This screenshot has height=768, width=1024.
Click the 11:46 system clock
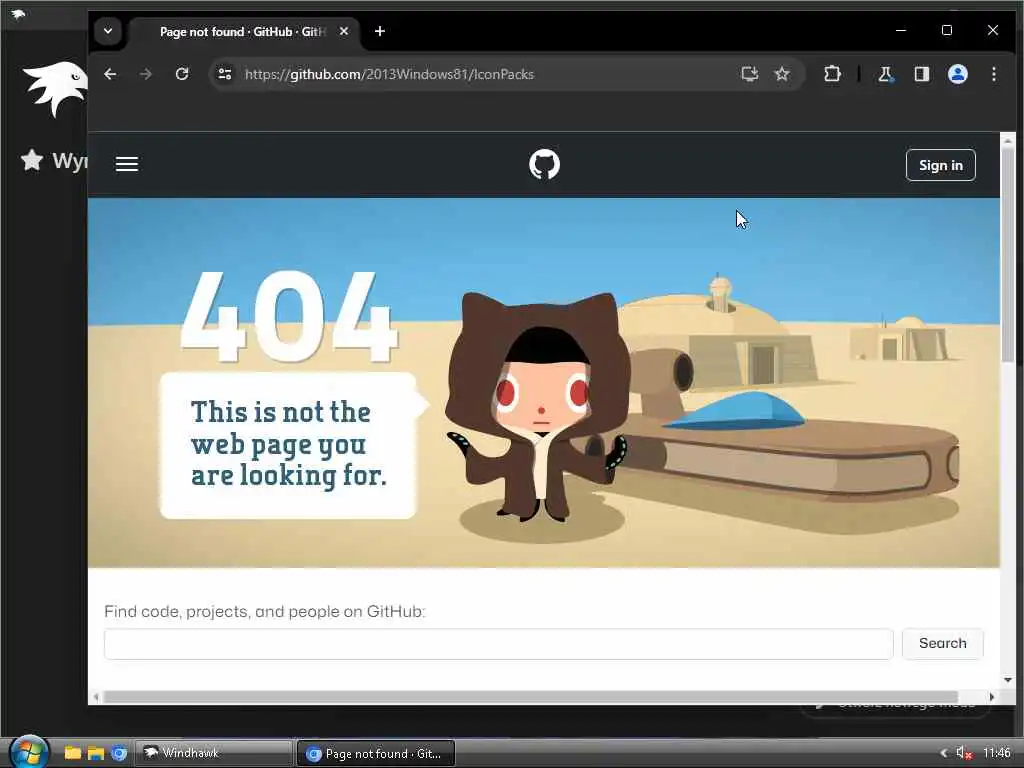click(997, 753)
